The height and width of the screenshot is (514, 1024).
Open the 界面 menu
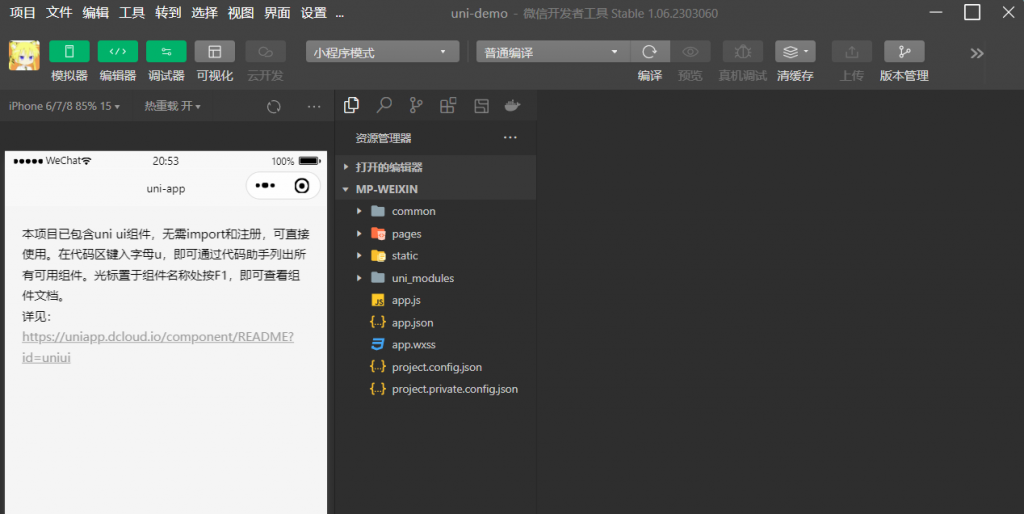click(277, 13)
